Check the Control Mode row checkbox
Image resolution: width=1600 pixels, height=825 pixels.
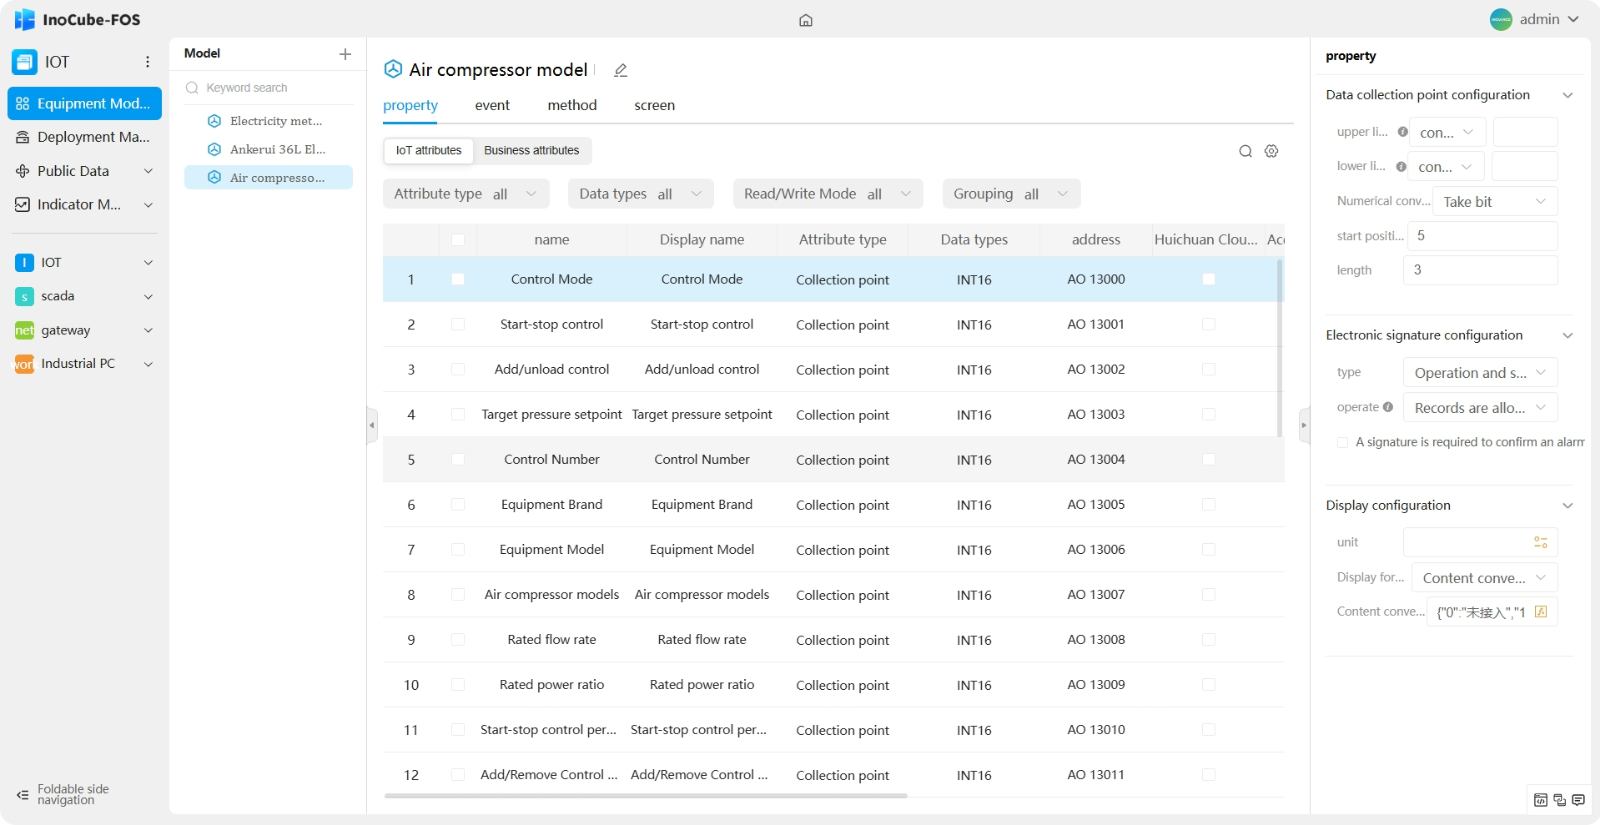point(458,280)
